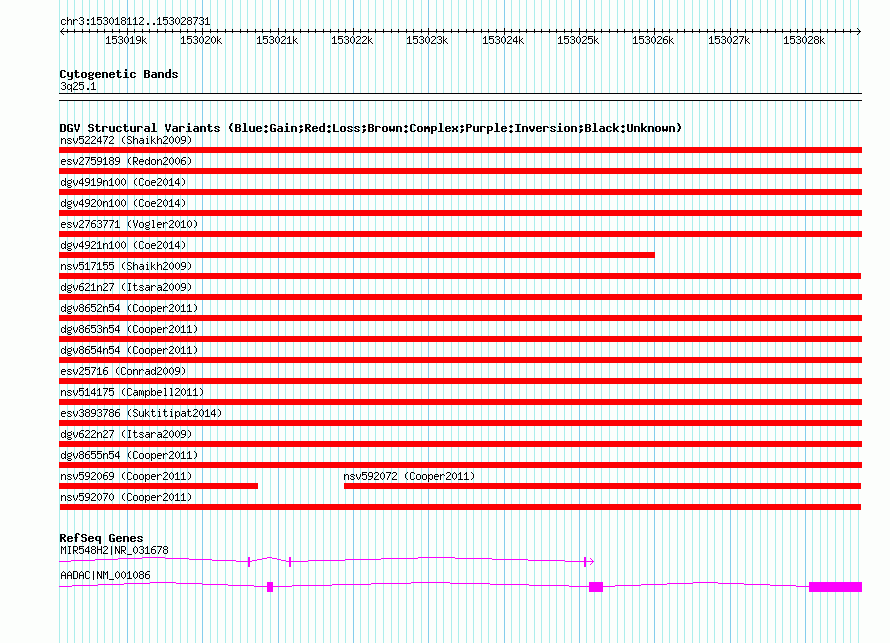Open the AADAC|NM_001086 gene label
Screen dimensions: 890x643
point(105,575)
